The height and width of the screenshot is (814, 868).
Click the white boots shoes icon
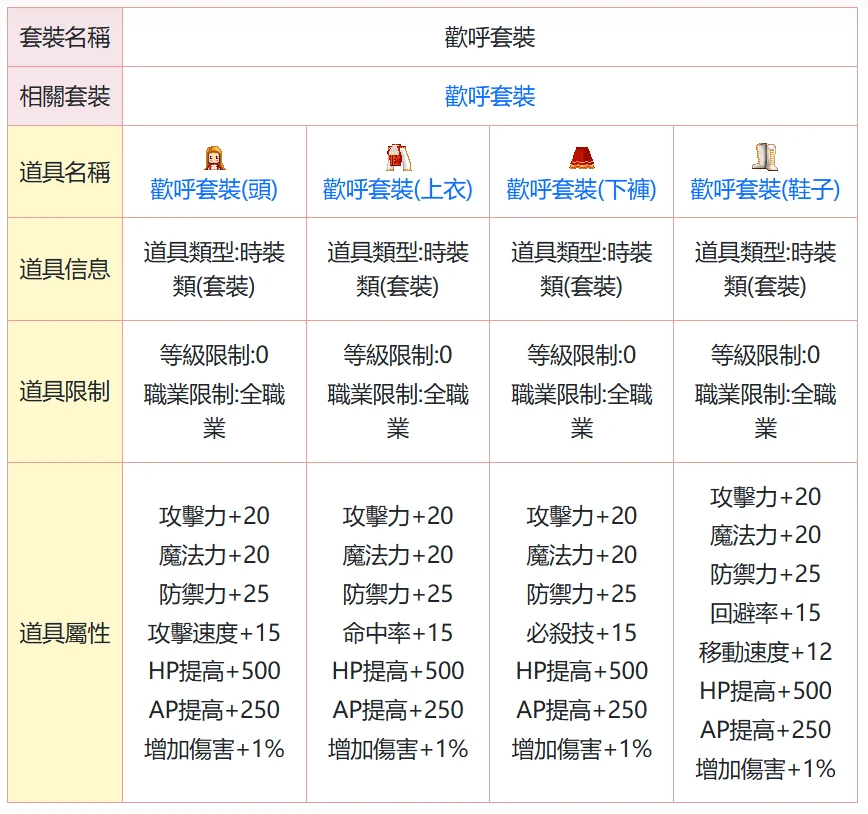coord(765,157)
